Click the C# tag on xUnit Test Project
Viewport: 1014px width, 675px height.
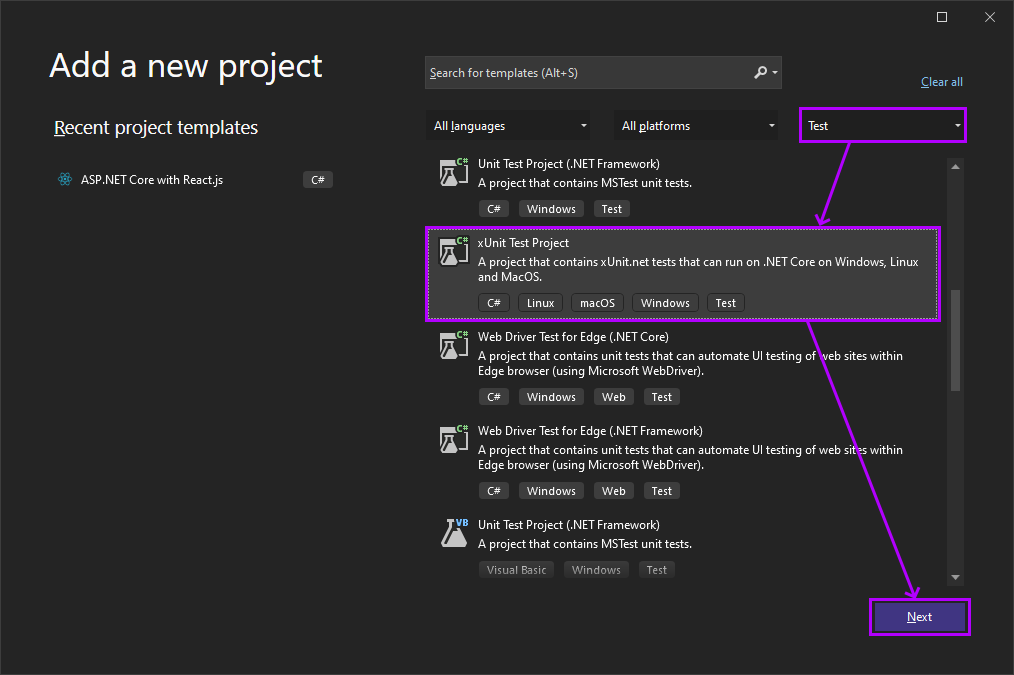[493, 303]
